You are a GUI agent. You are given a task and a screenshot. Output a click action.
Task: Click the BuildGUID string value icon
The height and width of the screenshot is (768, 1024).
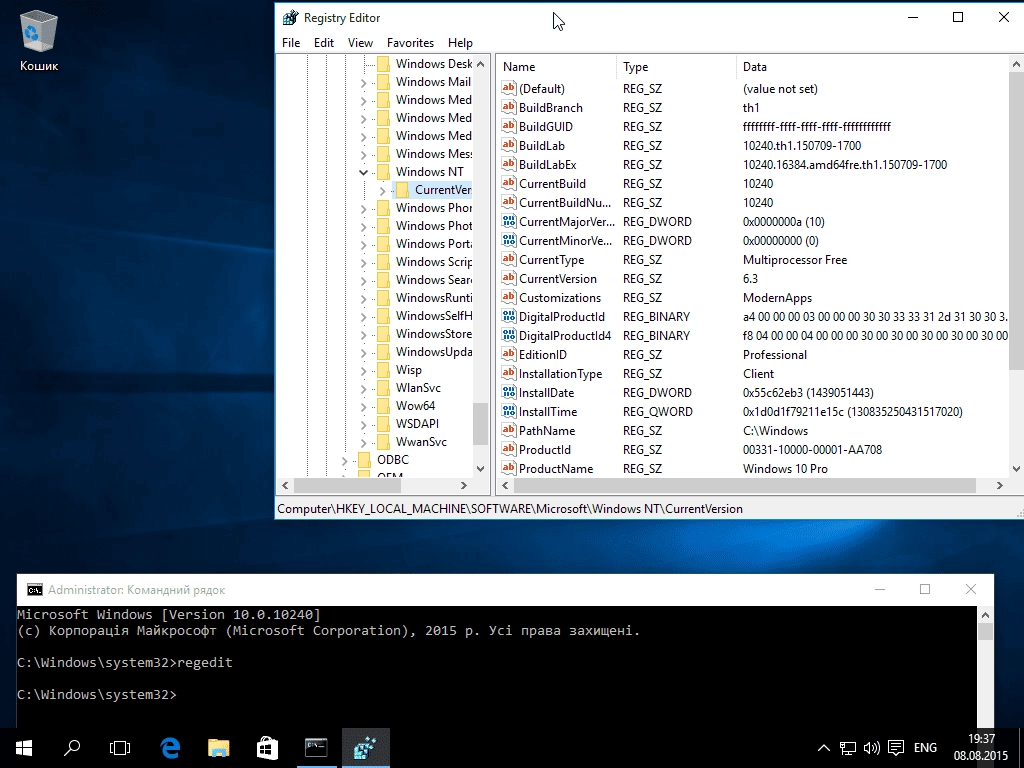pyautogui.click(x=509, y=126)
